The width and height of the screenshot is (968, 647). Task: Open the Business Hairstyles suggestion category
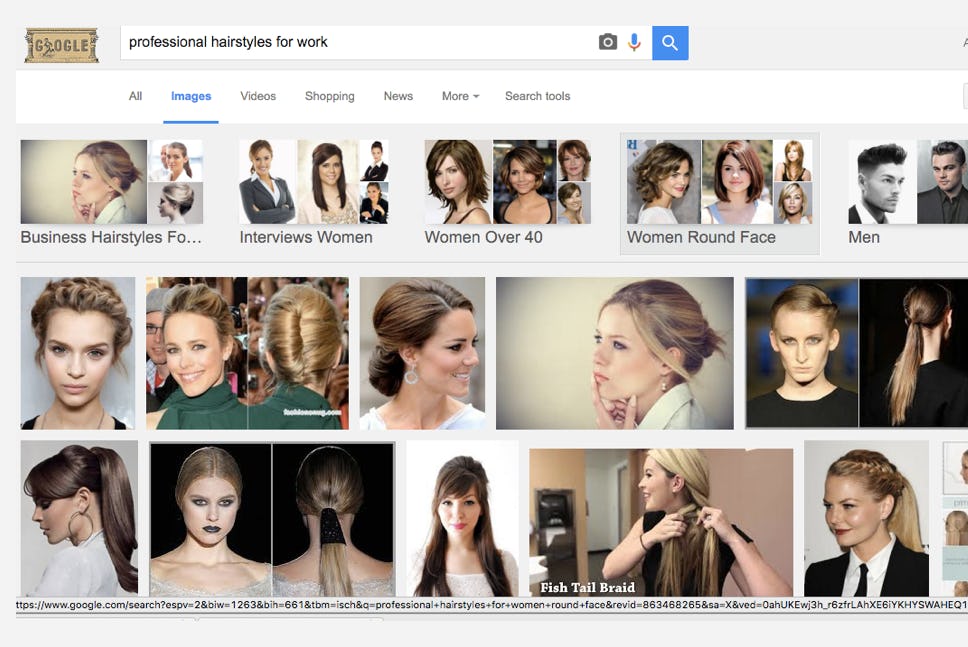click(111, 192)
